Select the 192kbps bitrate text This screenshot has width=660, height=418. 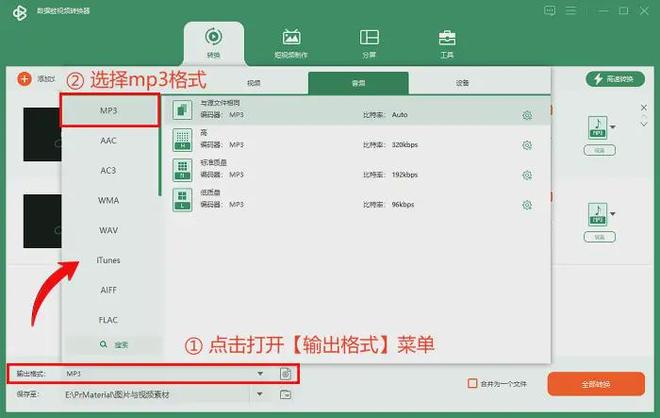click(x=405, y=175)
